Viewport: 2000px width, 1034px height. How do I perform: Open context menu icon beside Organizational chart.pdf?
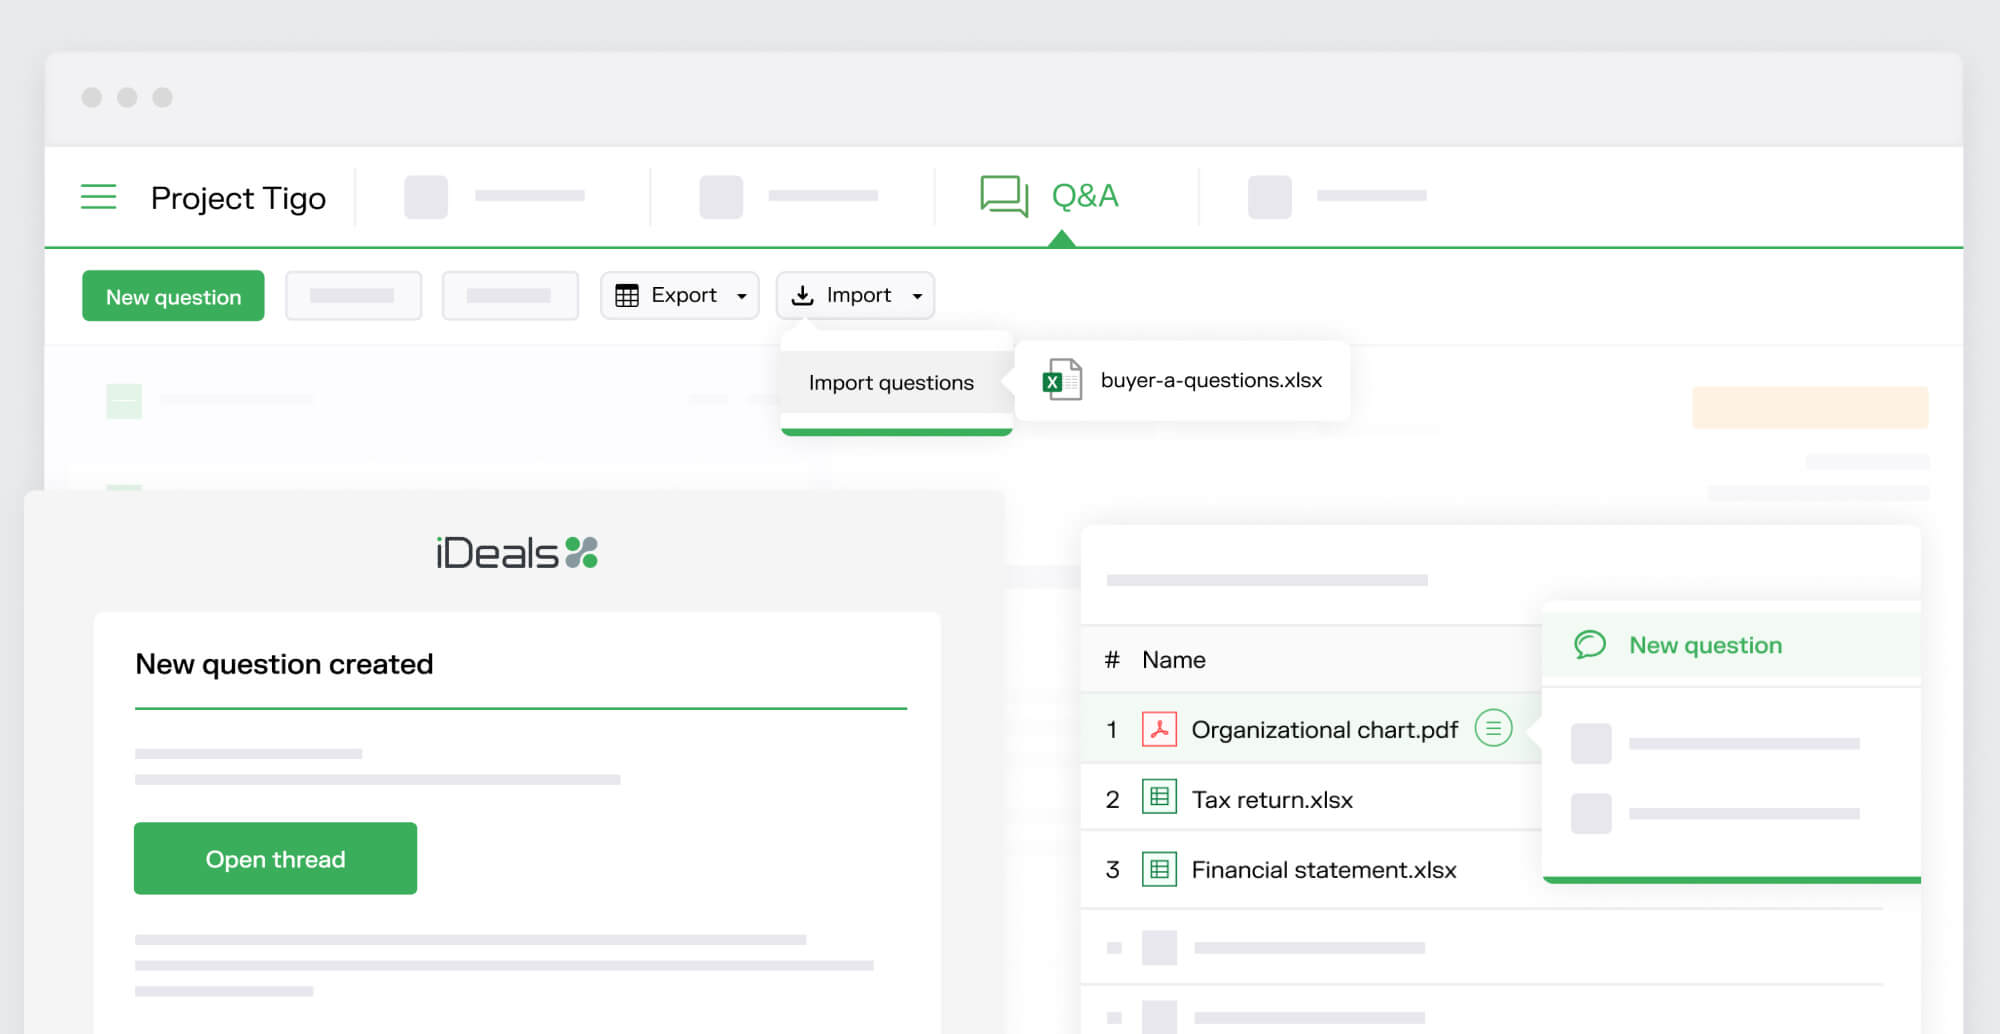click(x=1493, y=728)
